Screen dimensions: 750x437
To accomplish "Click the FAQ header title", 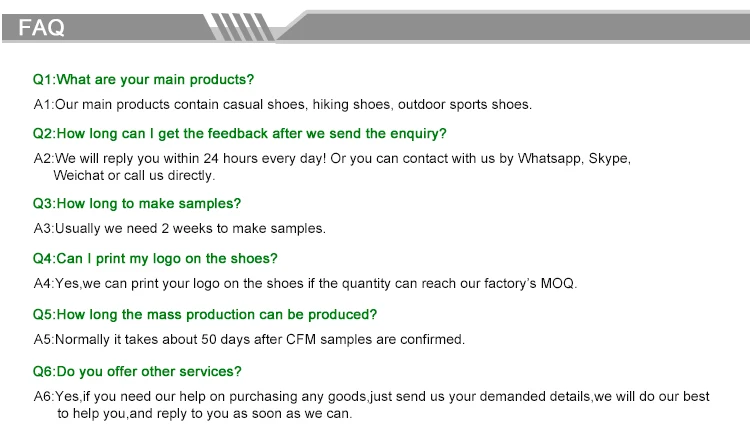I will pos(41,27).
